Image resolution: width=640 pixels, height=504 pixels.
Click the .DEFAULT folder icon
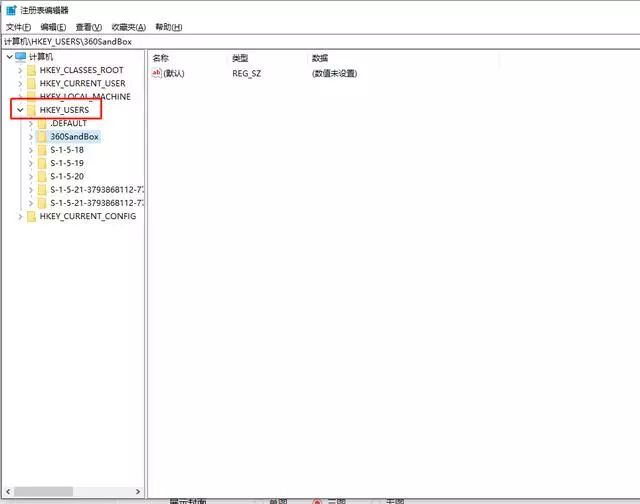click(x=42, y=123)
